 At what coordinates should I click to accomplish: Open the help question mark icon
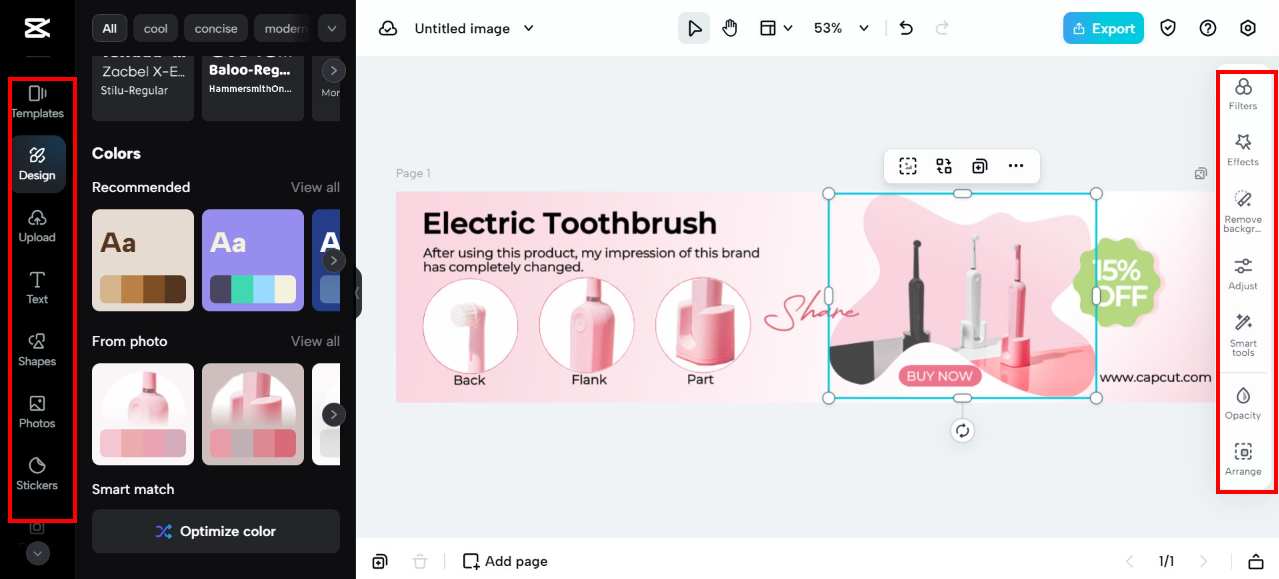click(1208, 28)
